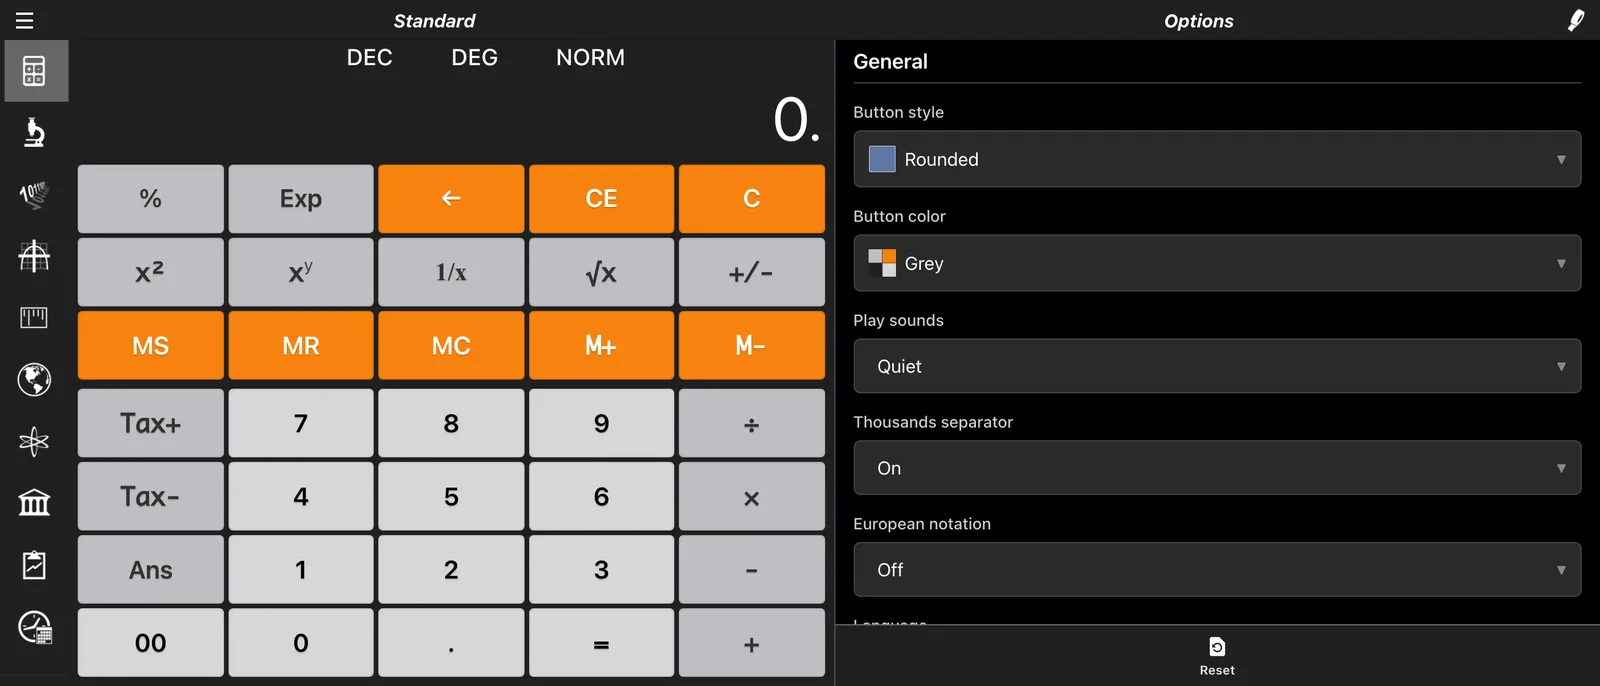Screen dimensions: 1600x686
Task: Select the standard calculator sidebar icon
Action: (36, 71)
